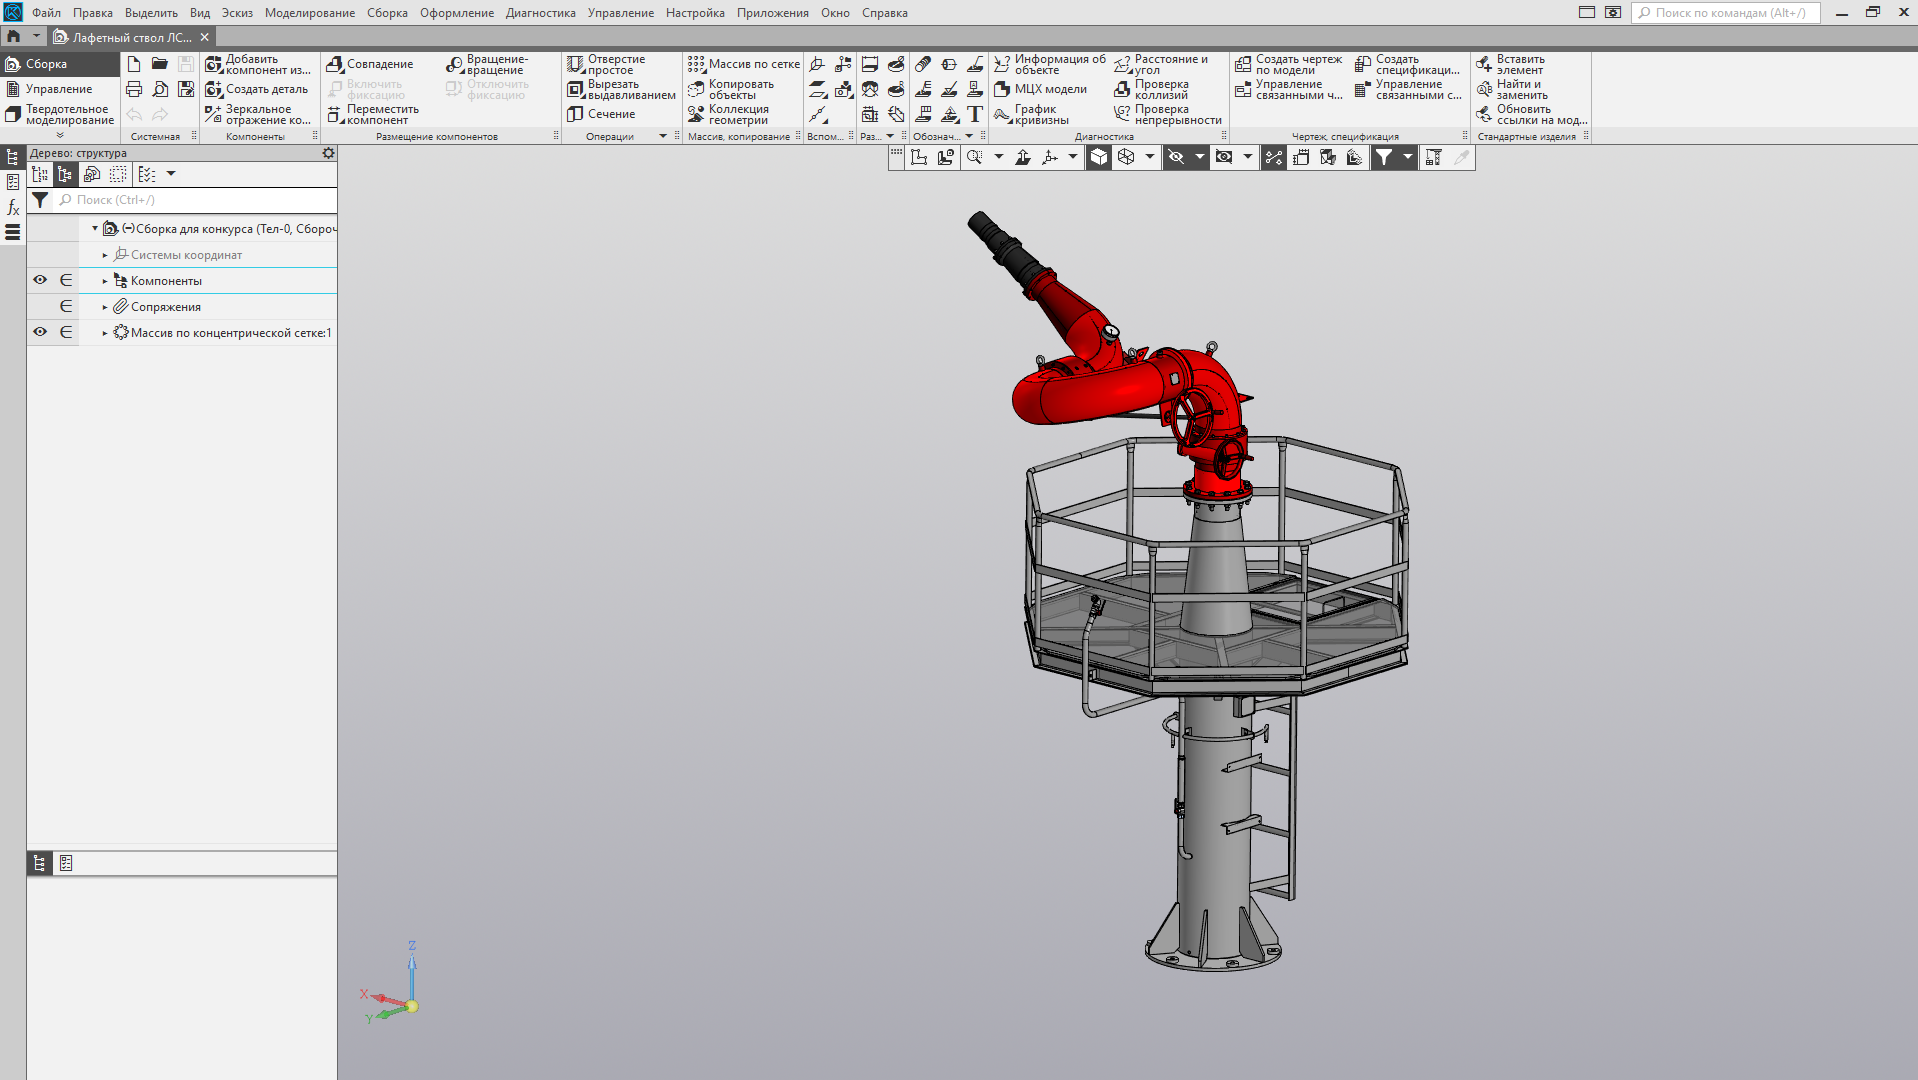The width and height of the screenshot is (1918, 1080).
Task: Click the wireframe cube display icon
Action: pyautogui.click(x=1126, y=157)
